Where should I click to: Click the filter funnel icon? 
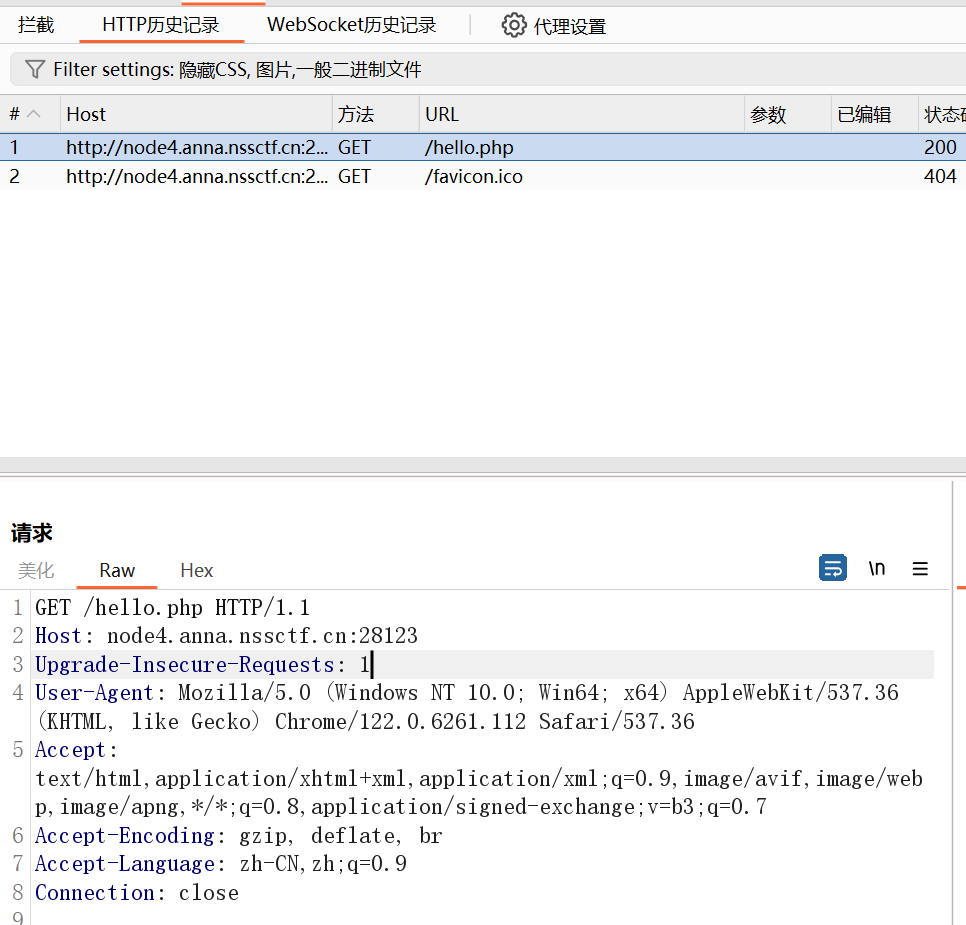tap(35, 69)
